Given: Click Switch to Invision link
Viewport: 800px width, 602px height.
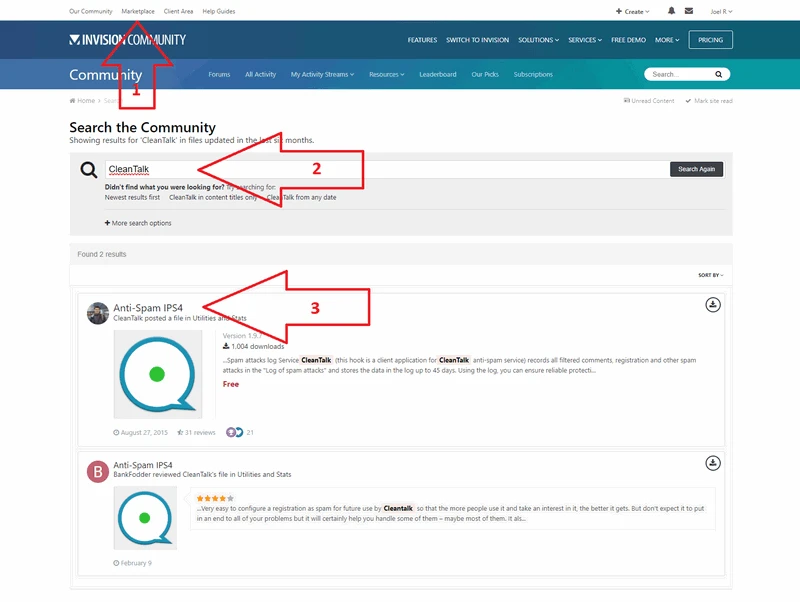Looking at the screenshot, I should click(x=478, y=40).
